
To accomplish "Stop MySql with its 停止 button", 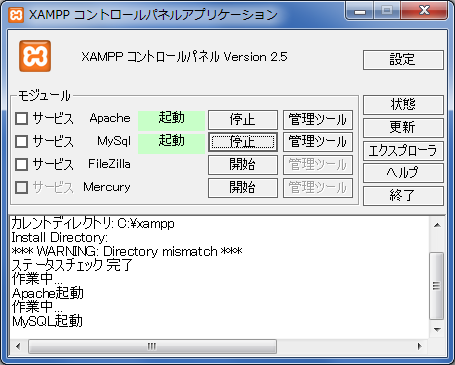I will point(243,142).
